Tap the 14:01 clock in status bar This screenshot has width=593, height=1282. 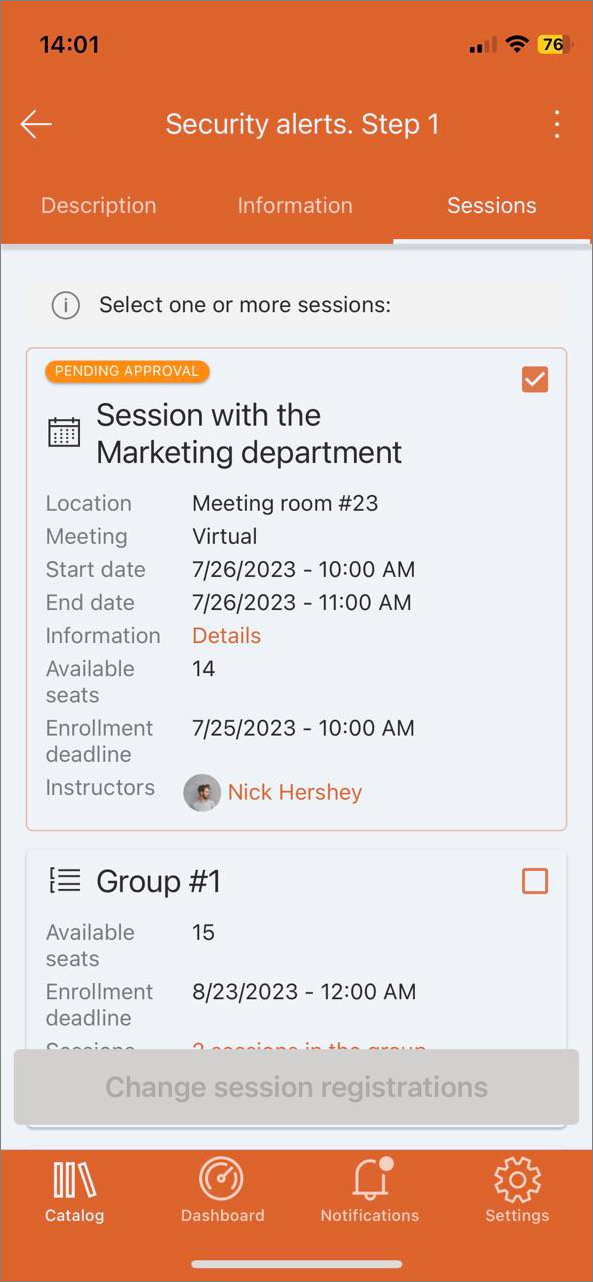coord(69,45)
